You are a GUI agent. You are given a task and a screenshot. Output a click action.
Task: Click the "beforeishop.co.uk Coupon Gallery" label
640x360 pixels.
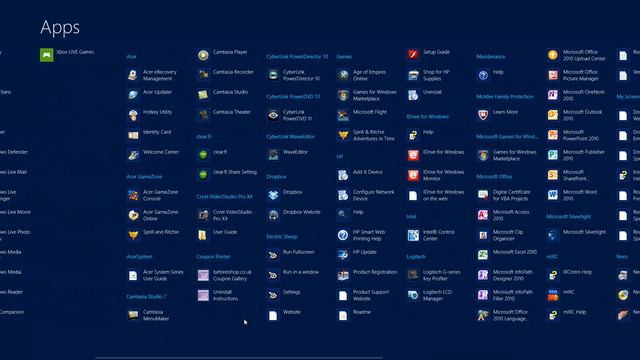[x=232, y=275]
